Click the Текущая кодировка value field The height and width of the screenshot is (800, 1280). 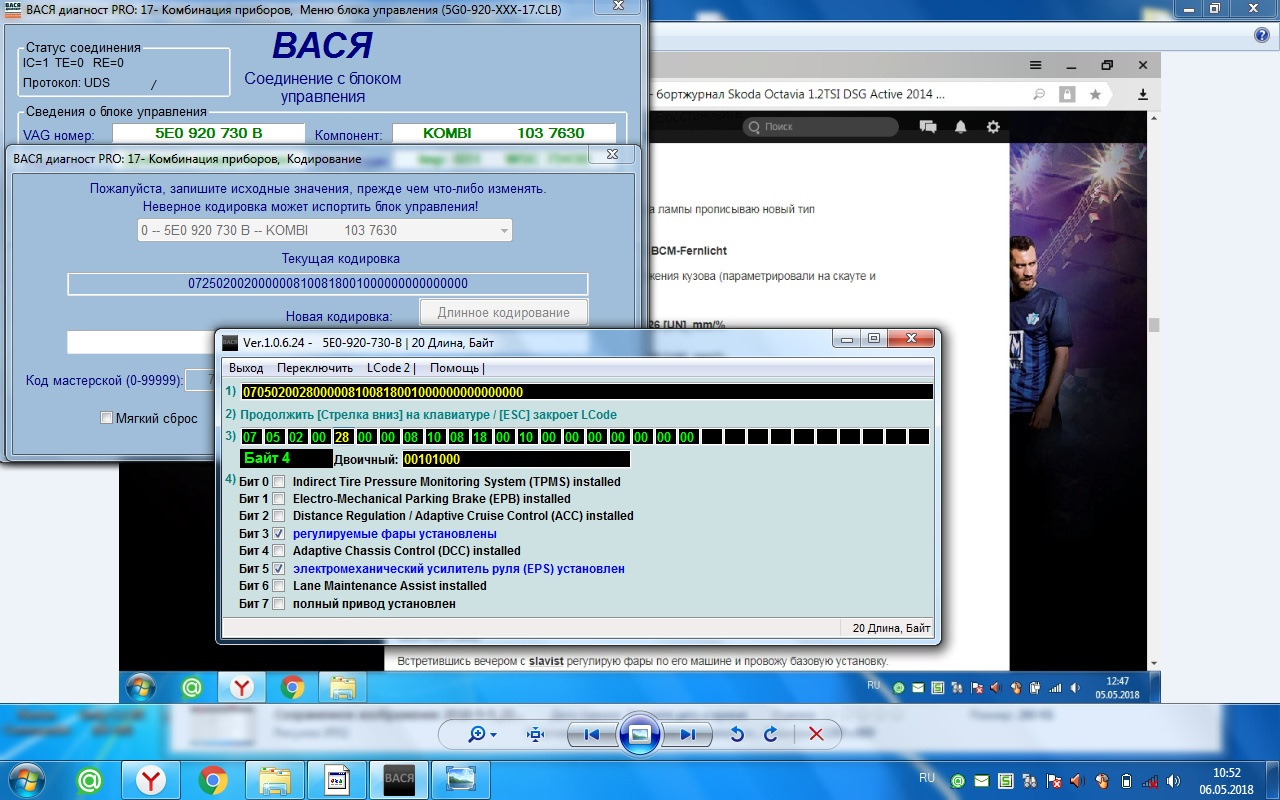coord(328,284)
